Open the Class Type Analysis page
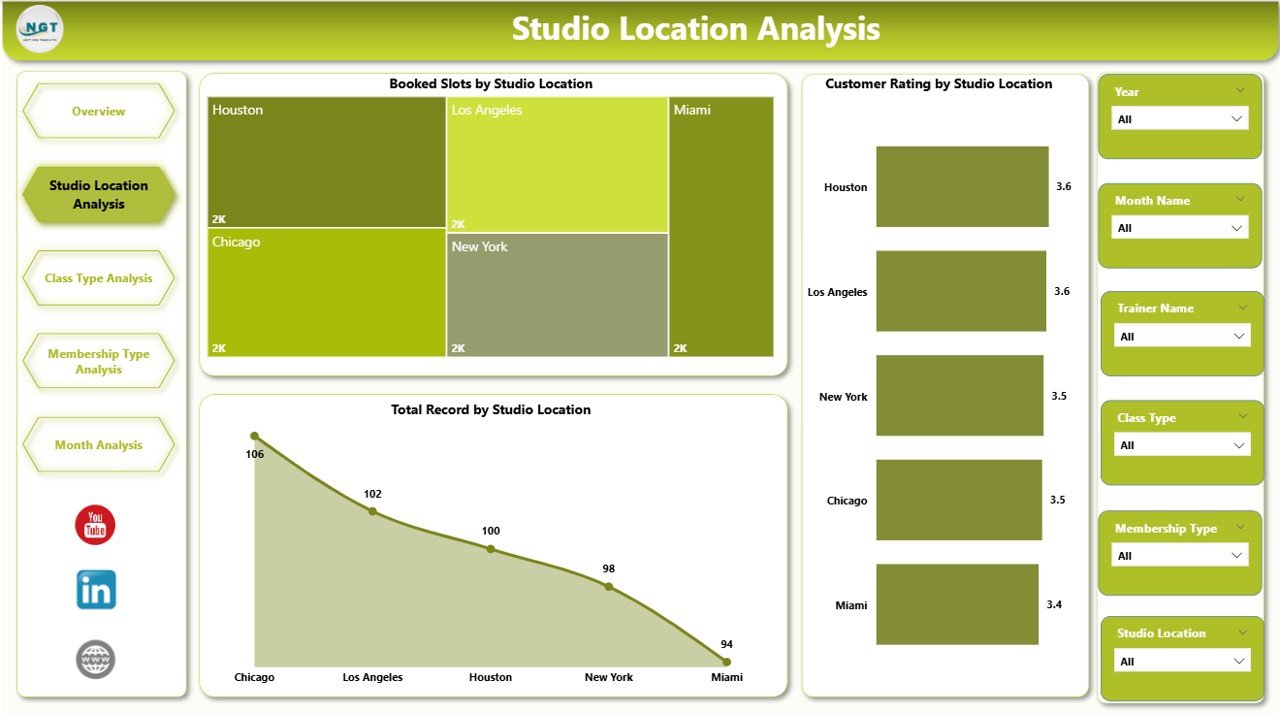 (x=98, y=278)
